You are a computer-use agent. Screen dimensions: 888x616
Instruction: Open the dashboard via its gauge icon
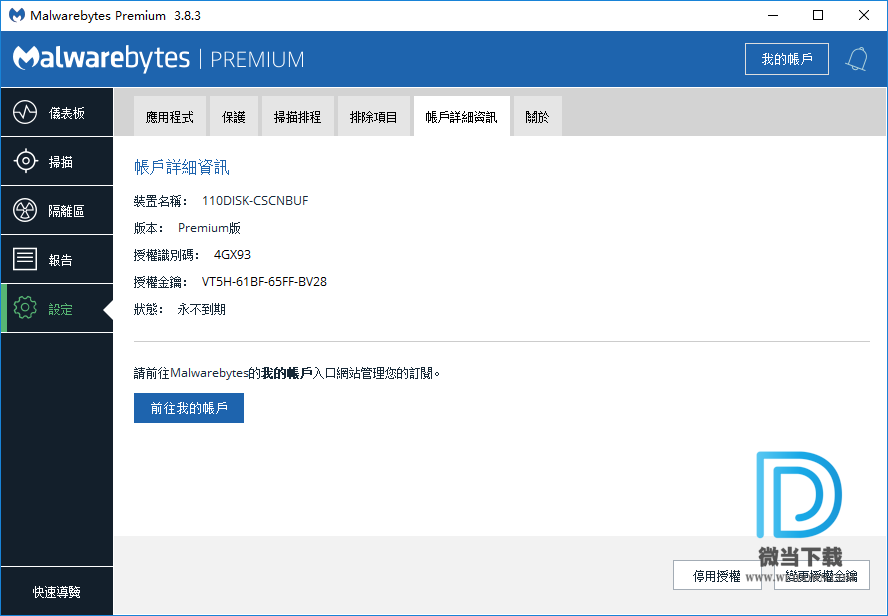coord(25,113)
